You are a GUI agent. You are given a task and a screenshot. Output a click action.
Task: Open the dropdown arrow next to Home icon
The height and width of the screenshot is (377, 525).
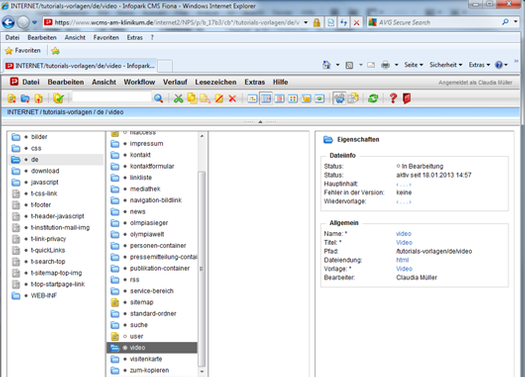[x=338, y=65]
